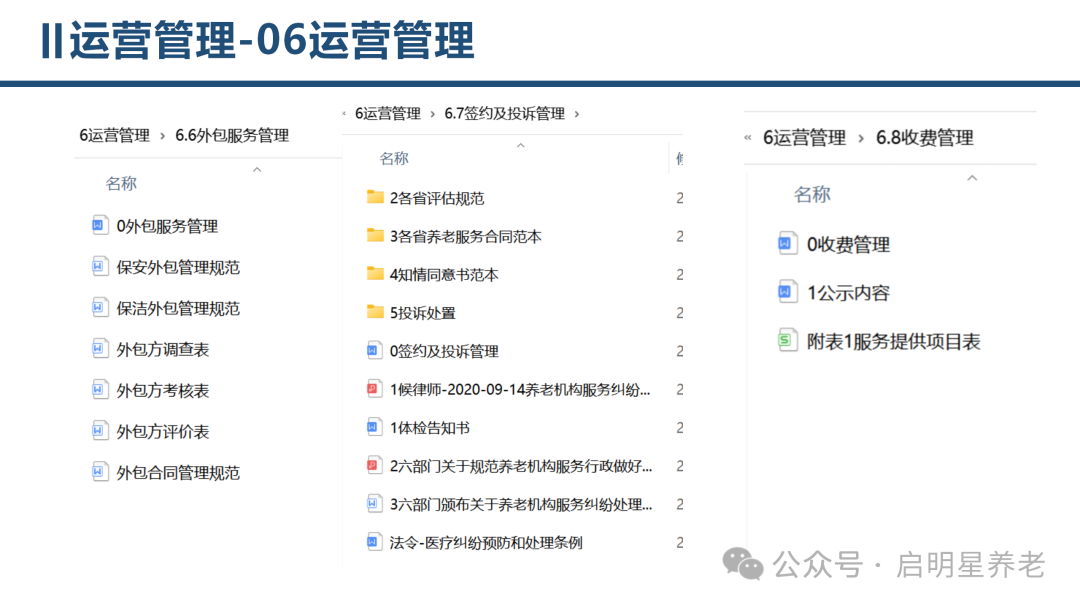Image resolution: width=1080 pixels, height=608 pixels.
Task: Click the Word icon of 0签约及投诉管理
Action: (373, 350)
